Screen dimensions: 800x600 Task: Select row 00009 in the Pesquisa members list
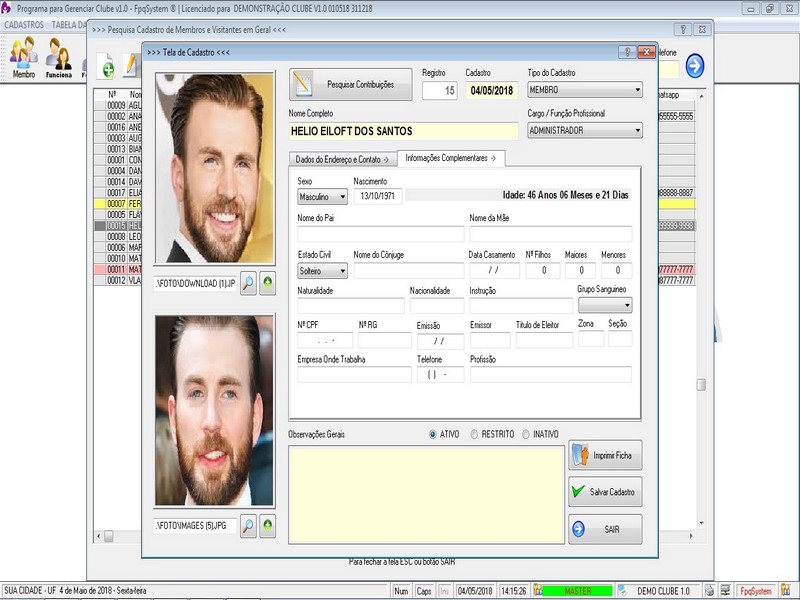click(x=118, y=106)
